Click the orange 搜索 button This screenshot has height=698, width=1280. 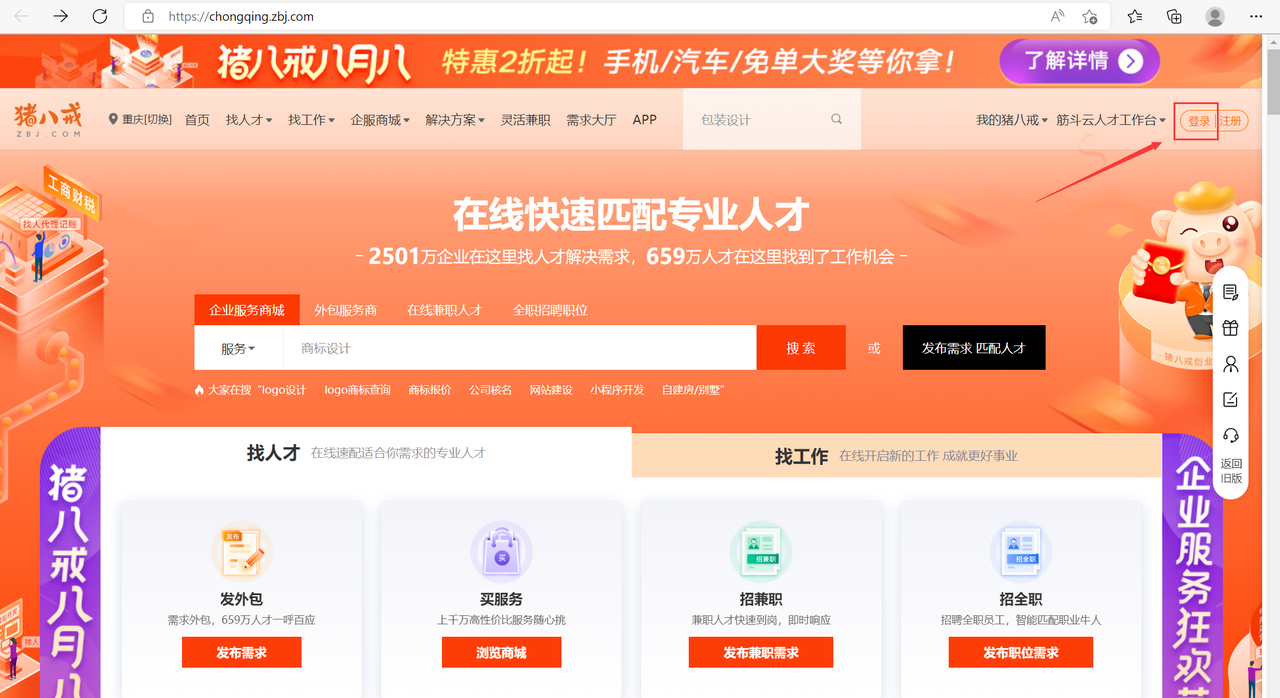(801, 348)
